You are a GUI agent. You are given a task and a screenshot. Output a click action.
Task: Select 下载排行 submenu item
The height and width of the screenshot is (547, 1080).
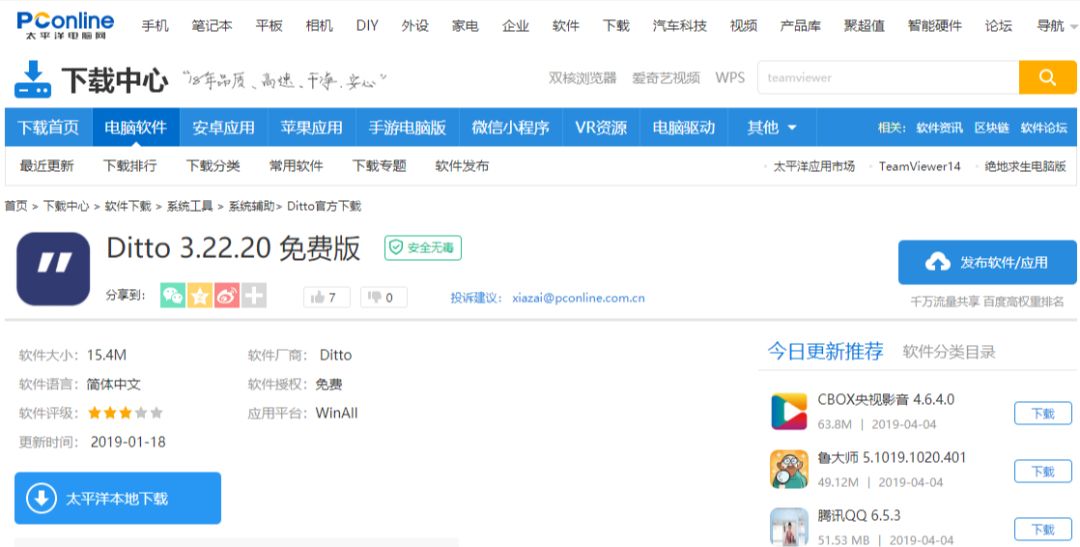point(130,166)
